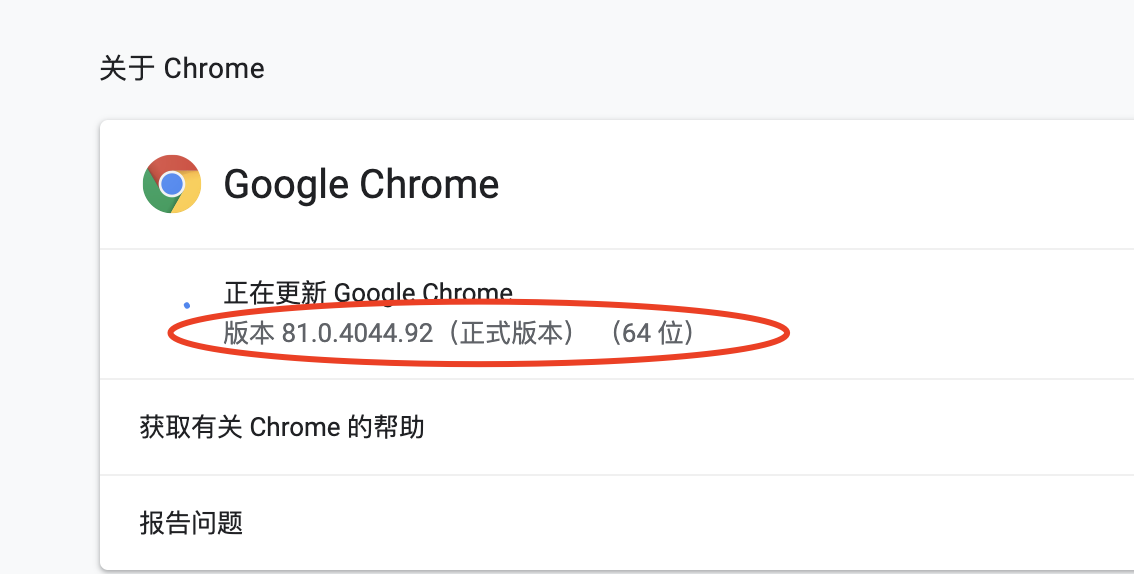Click the 关于 Chrome page heading

[182, 69]
